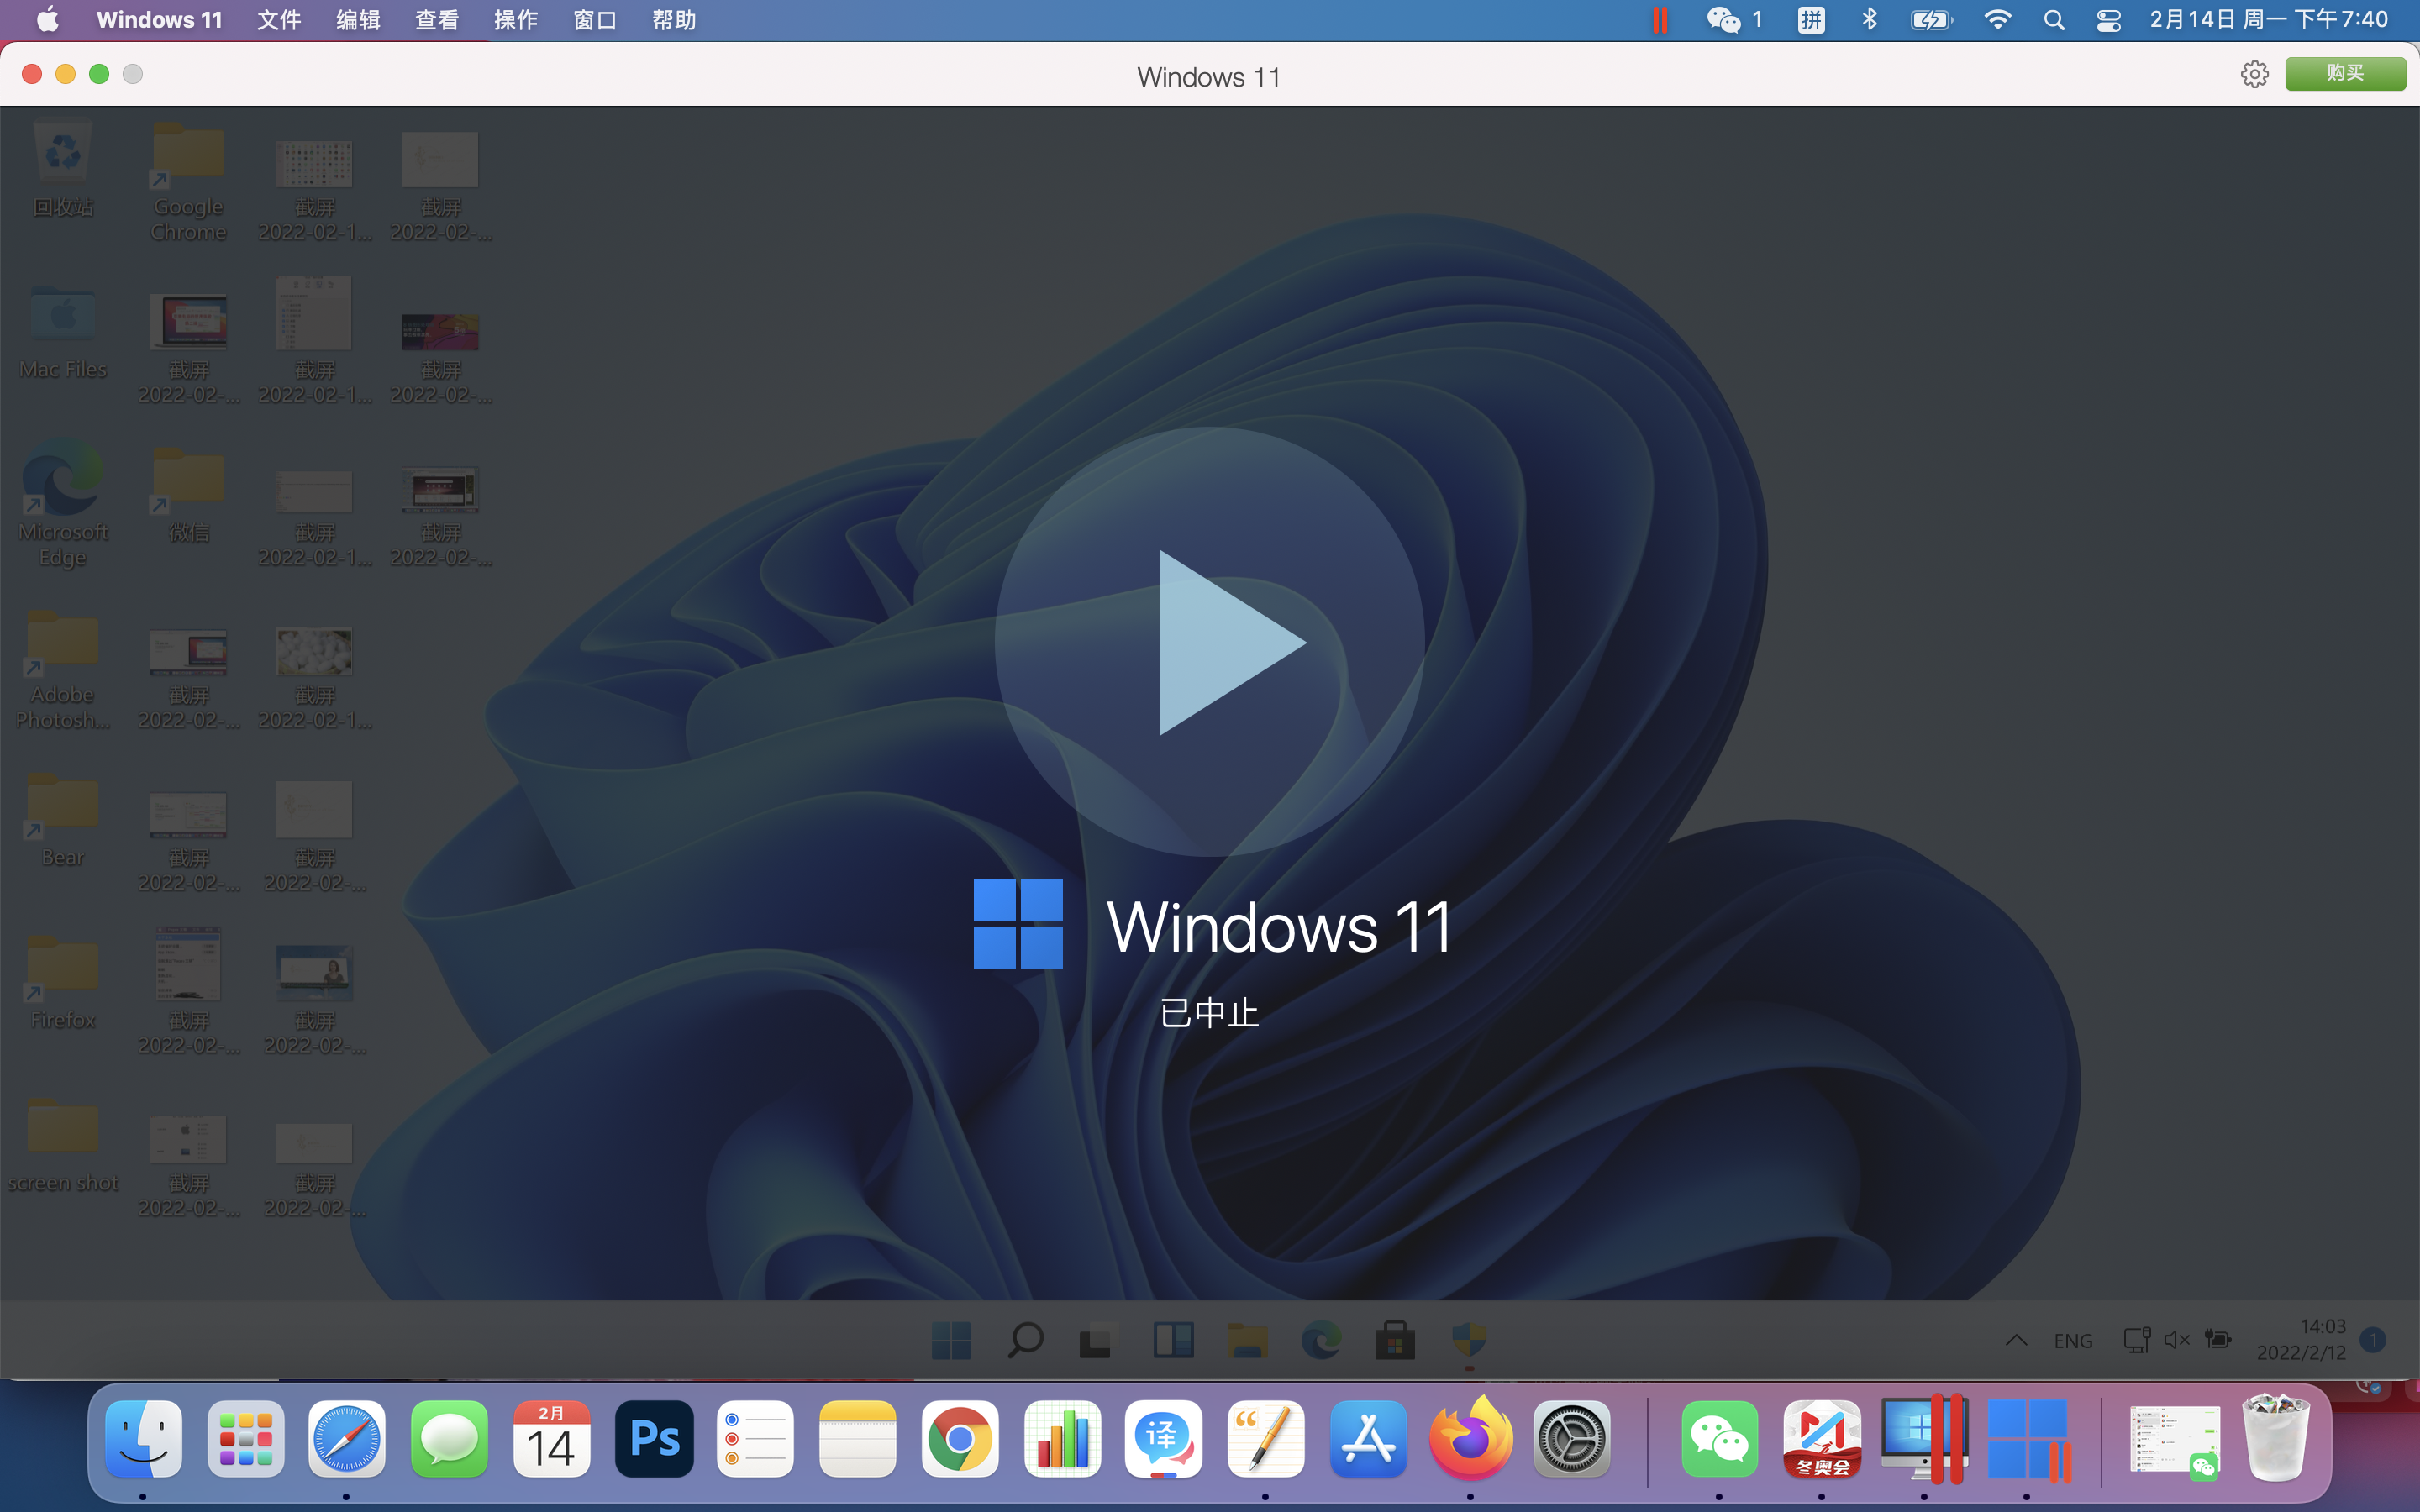Open the translate app in Dock
The width and height of the screenshot is (2420, 1512).
click(x=1164, y=1439)
